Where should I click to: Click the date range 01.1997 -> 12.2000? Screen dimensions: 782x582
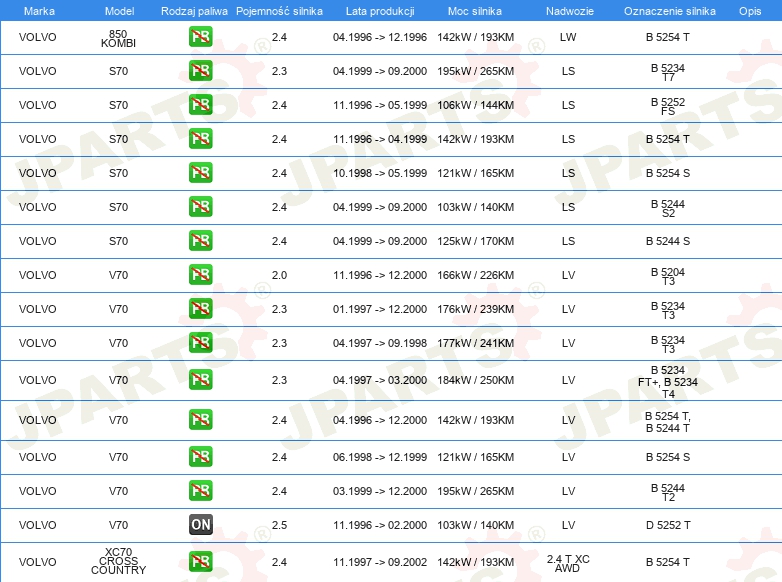(380, 309)
